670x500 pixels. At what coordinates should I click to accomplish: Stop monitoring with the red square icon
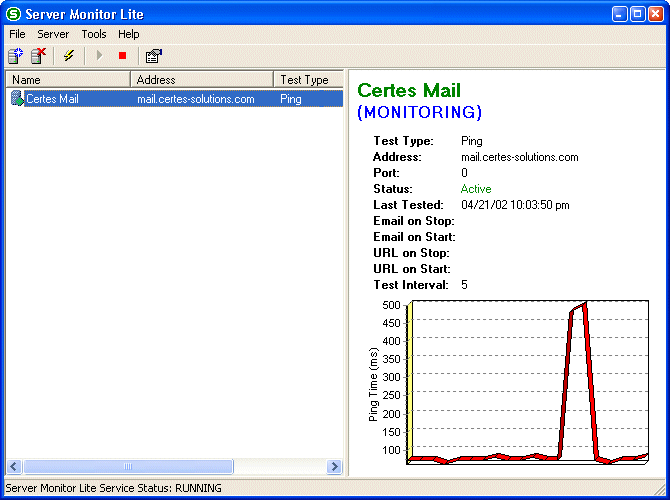(x=123, y=56)
